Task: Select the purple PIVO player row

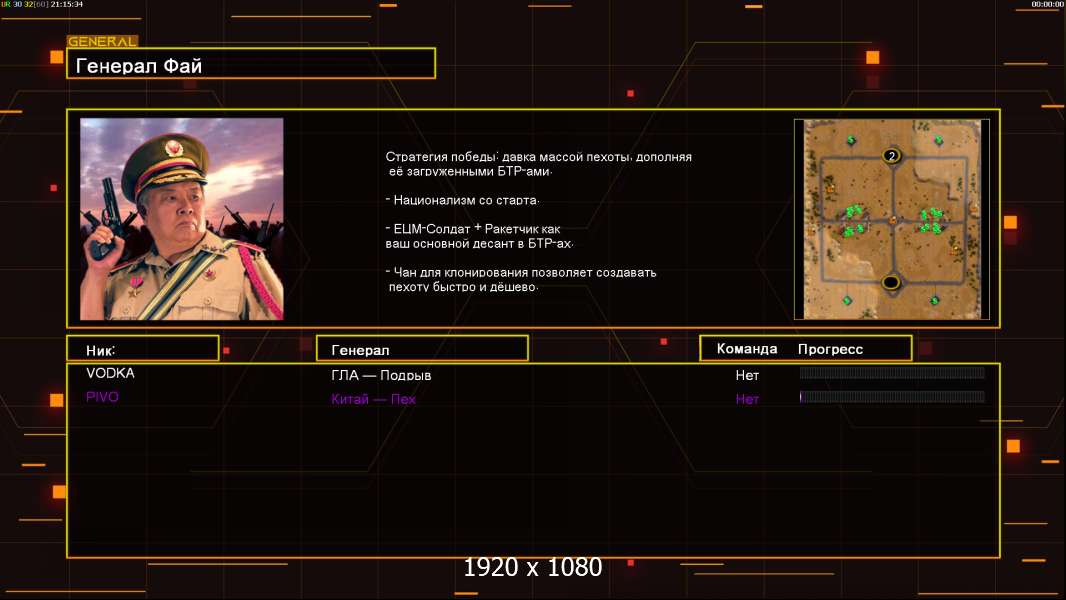Action: click(x=533, y=398)
